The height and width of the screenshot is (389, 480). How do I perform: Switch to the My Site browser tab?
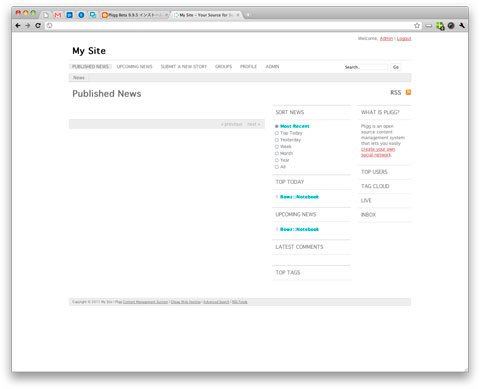tap(206, 15)
